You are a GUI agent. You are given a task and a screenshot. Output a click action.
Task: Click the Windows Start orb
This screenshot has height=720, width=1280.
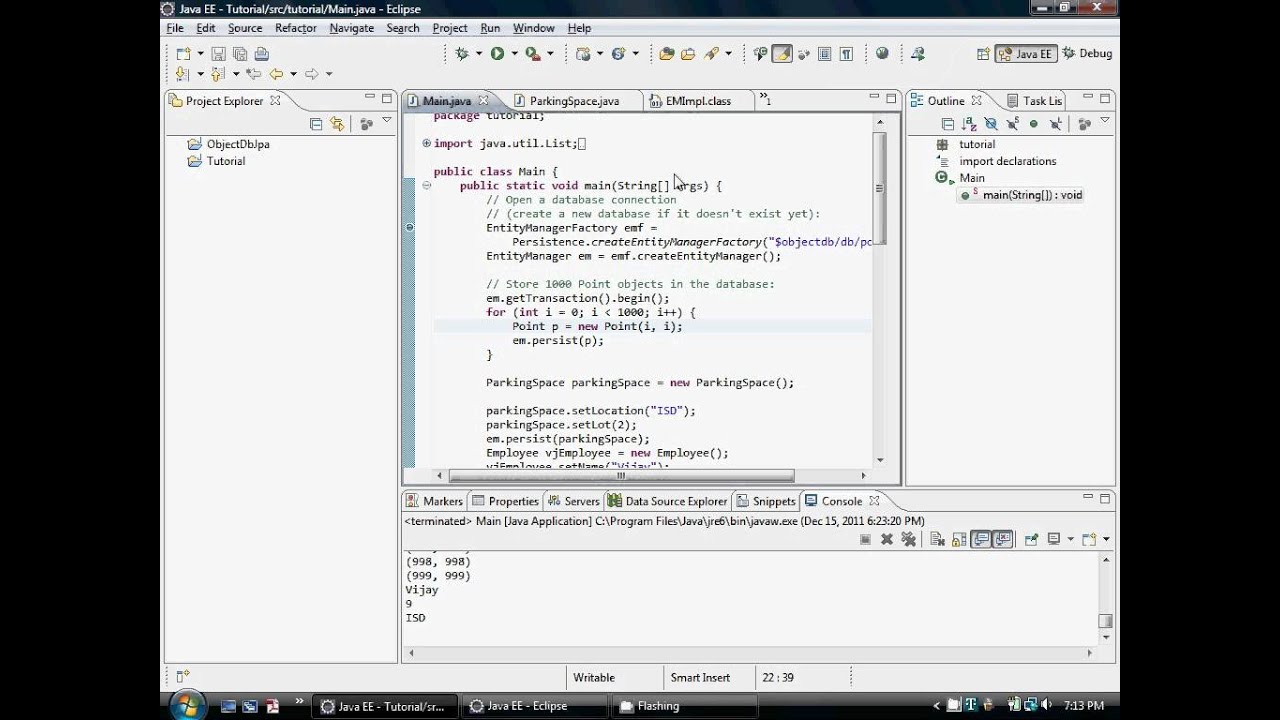188,705
